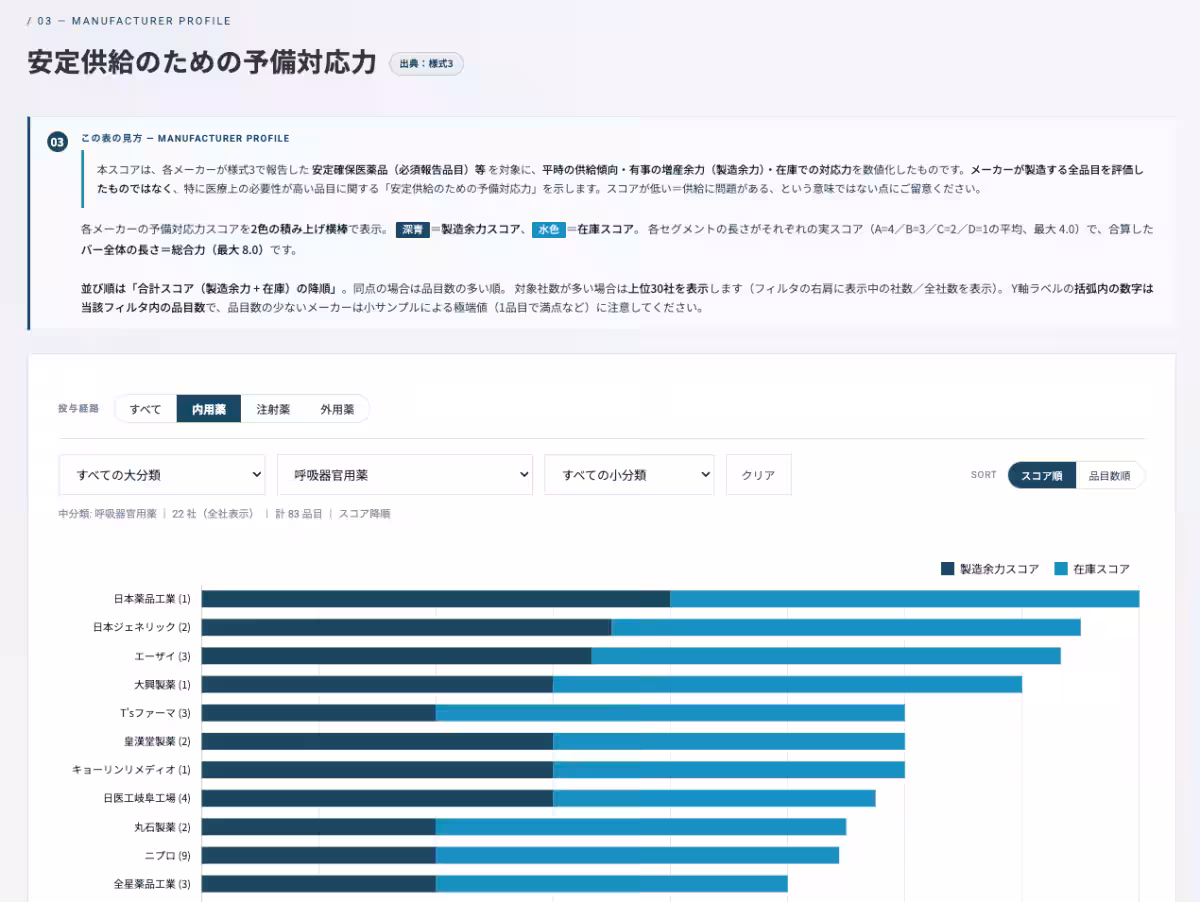Viewport: 1200px width, 902px height.
Task: Click the 投与経路 label
Action: coord(79,409)
